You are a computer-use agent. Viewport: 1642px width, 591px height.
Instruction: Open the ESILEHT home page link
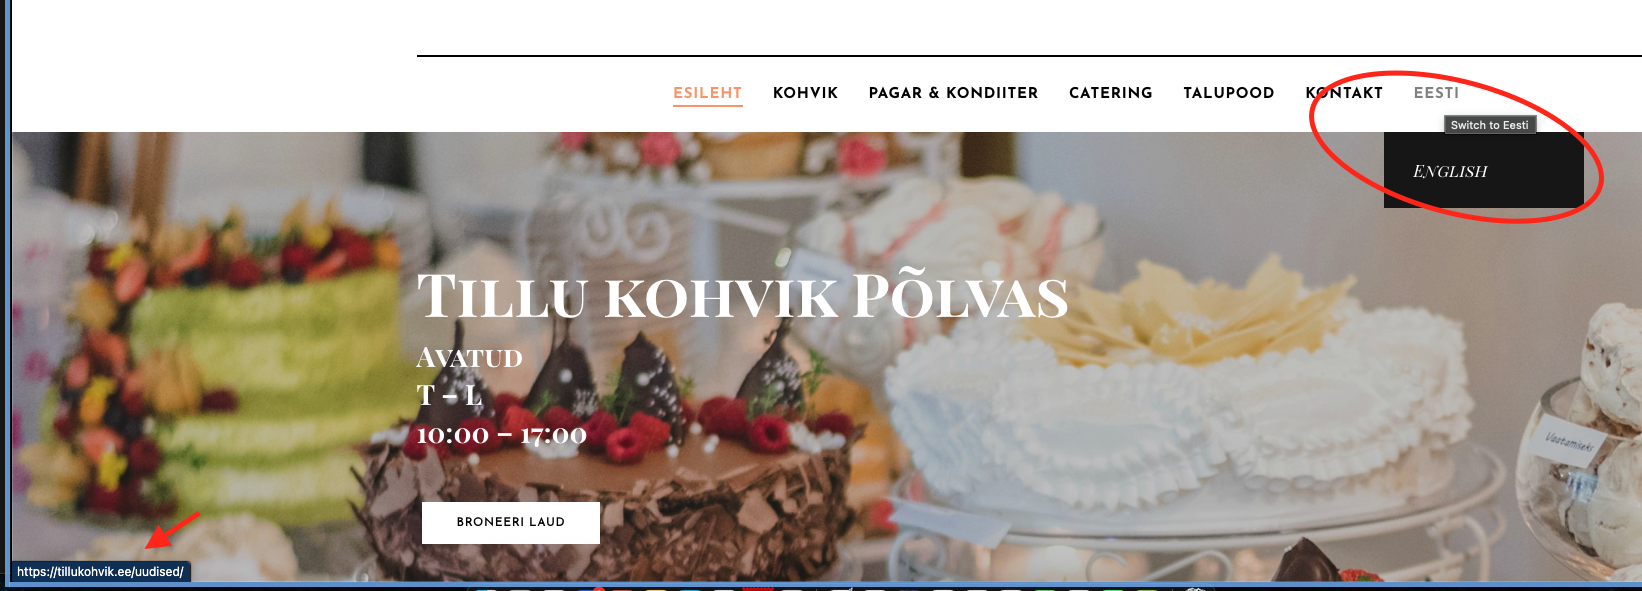point(707,93)
